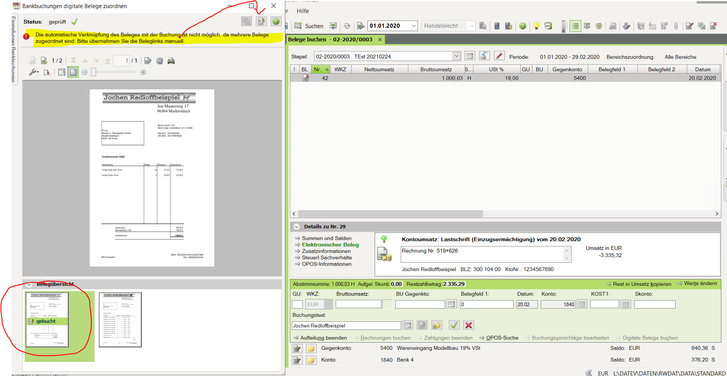Collapse the Details zu Nr. 29 section
Viewport: 727px width, 376px height.
(296, 227)
